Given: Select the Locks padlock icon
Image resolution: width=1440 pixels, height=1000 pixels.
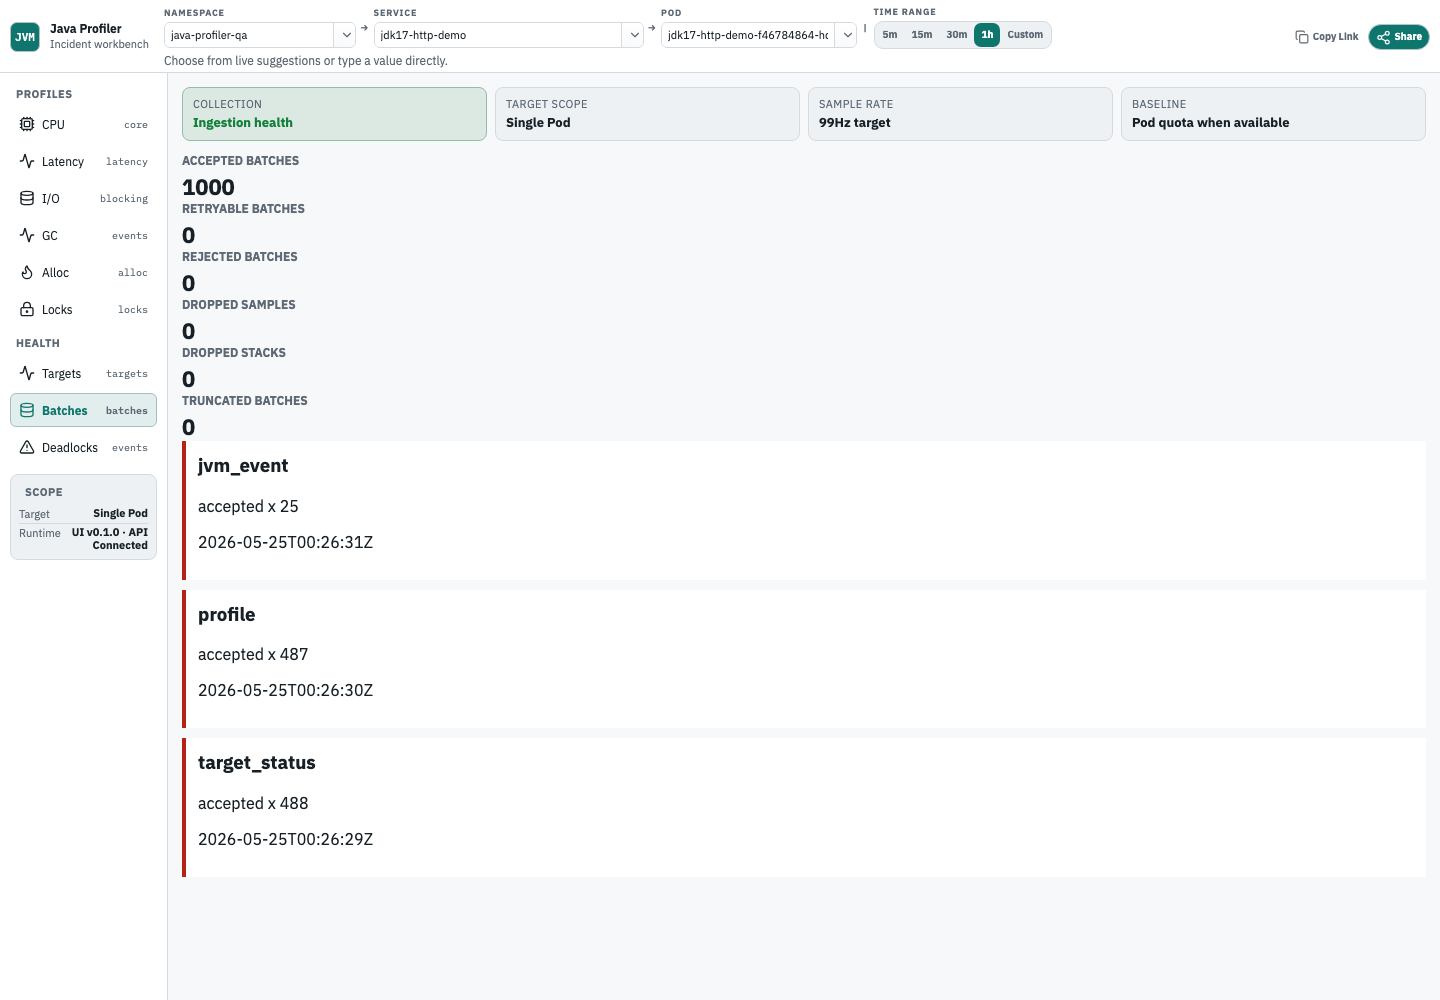Looking at the screenshot, I should (x=27, y=309).
